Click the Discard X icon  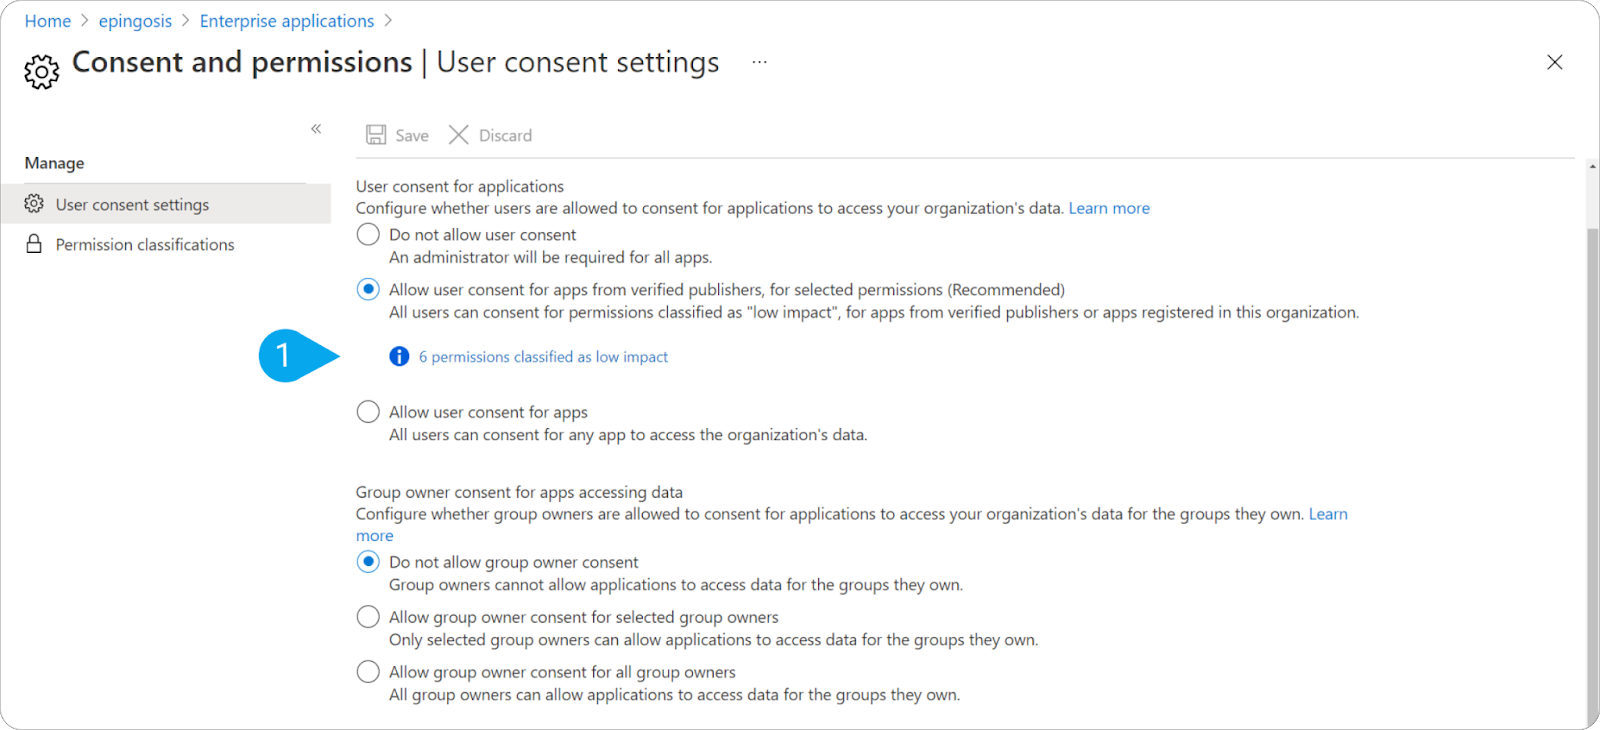click(458, 135)
